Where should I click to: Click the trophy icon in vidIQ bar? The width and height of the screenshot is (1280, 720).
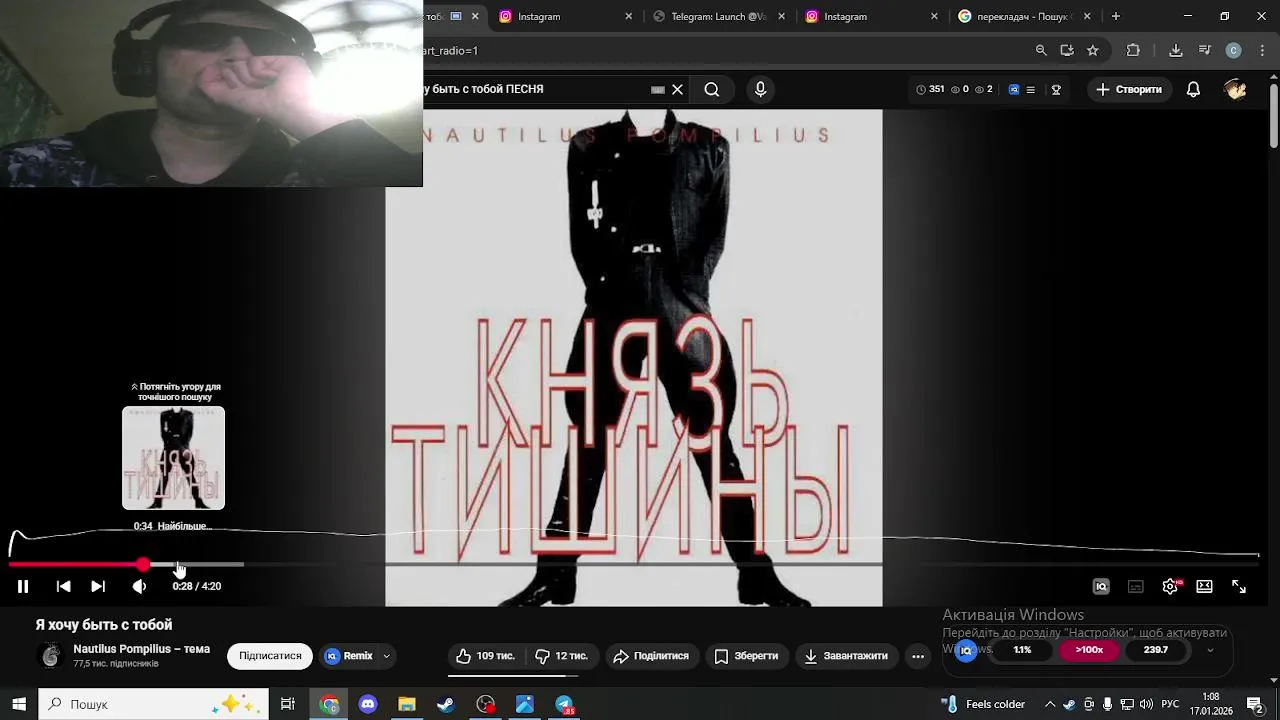pyautogui.click(x=1056, y=89)
